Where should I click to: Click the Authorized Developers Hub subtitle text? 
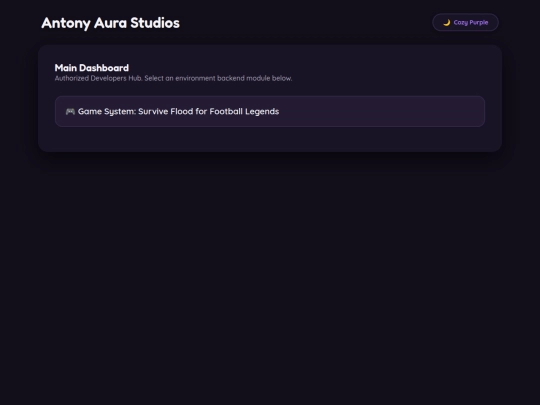[173, 78]
